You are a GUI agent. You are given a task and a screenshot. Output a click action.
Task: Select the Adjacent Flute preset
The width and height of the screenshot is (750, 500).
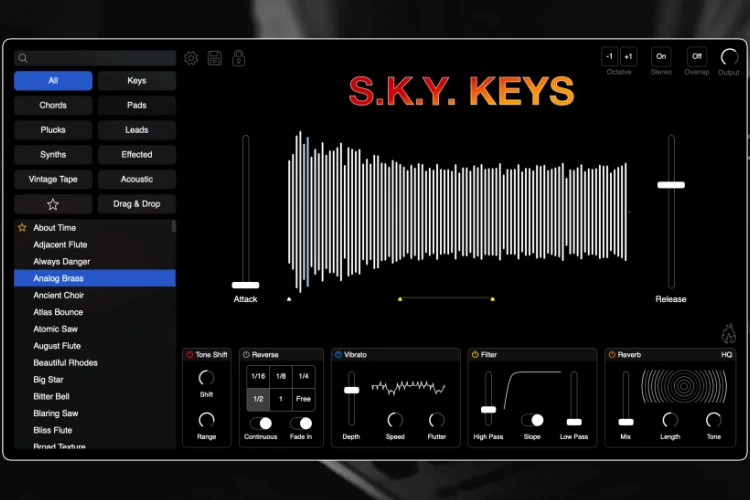click(x=95, y=245)
